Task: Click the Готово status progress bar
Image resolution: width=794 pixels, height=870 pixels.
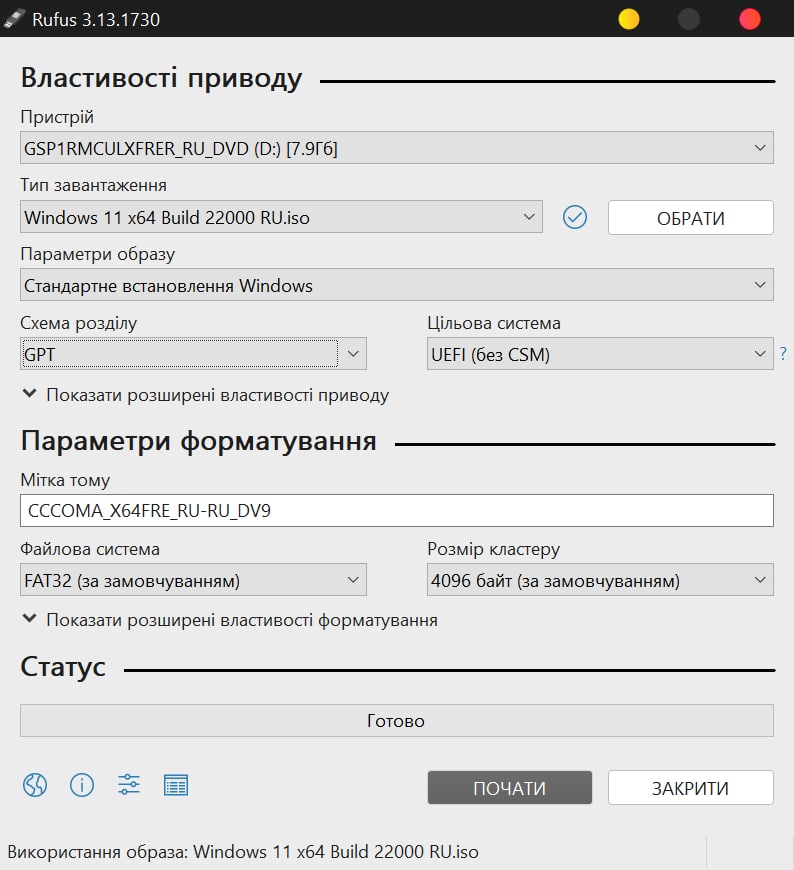Action: click(x=397, y=721)
